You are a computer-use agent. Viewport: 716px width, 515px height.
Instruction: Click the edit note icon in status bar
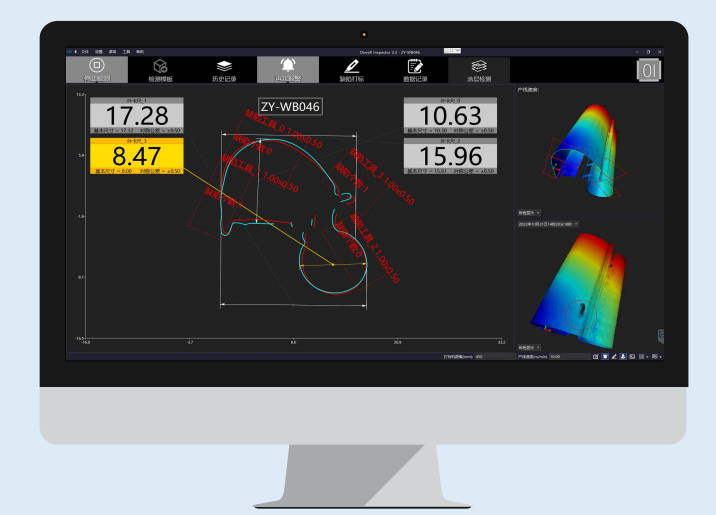click(x=595, y=357)
